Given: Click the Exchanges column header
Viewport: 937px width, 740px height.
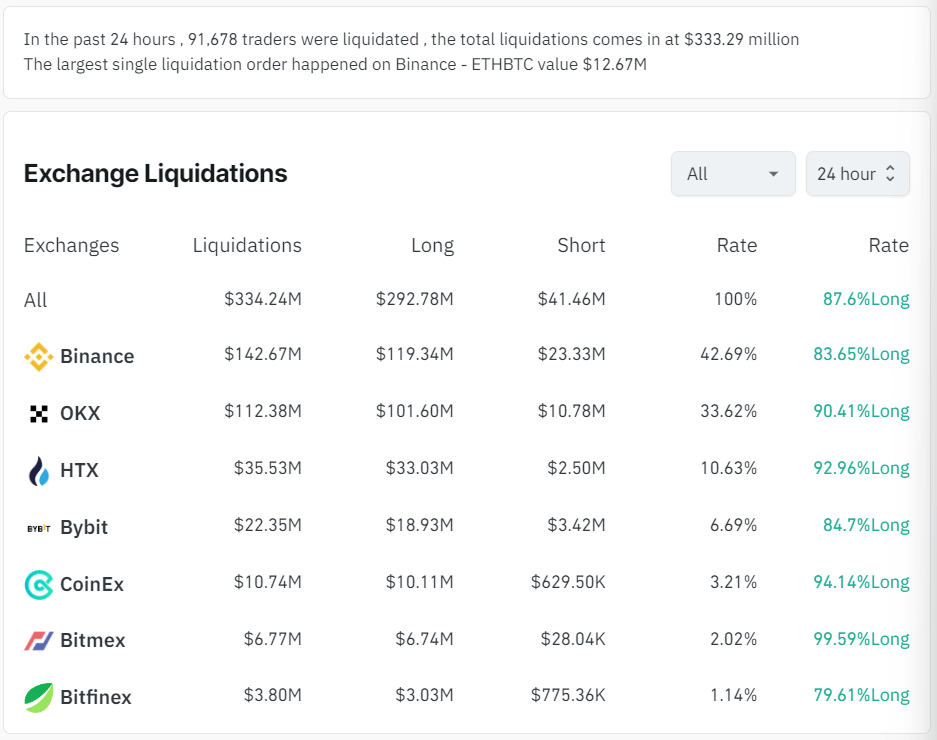Looking at the screenshot, I should [71, 246].
